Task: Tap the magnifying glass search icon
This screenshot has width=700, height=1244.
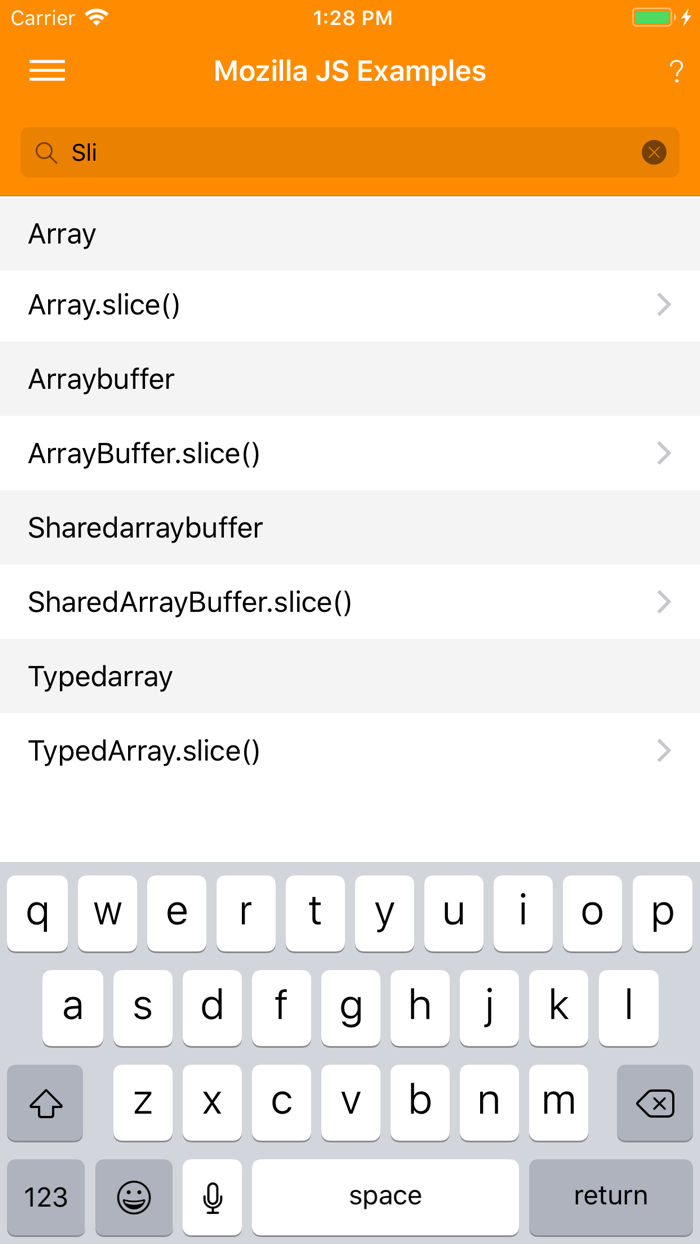Action: tap(46, 152)
